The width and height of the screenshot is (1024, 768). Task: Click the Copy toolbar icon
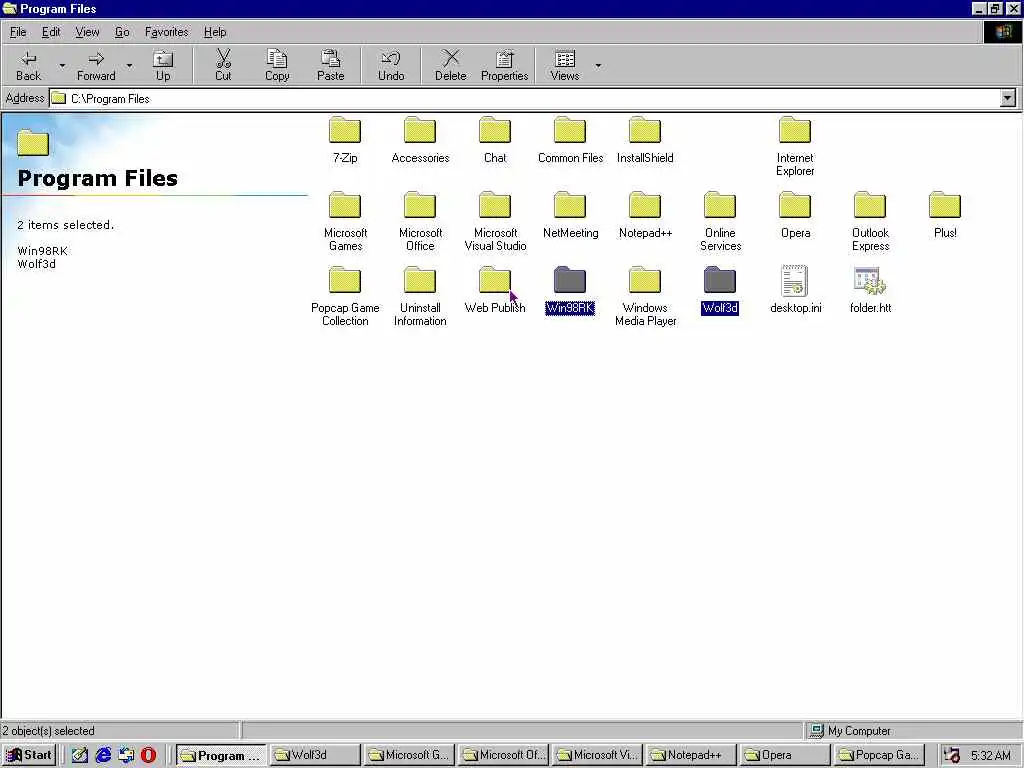tap(277, 65)
